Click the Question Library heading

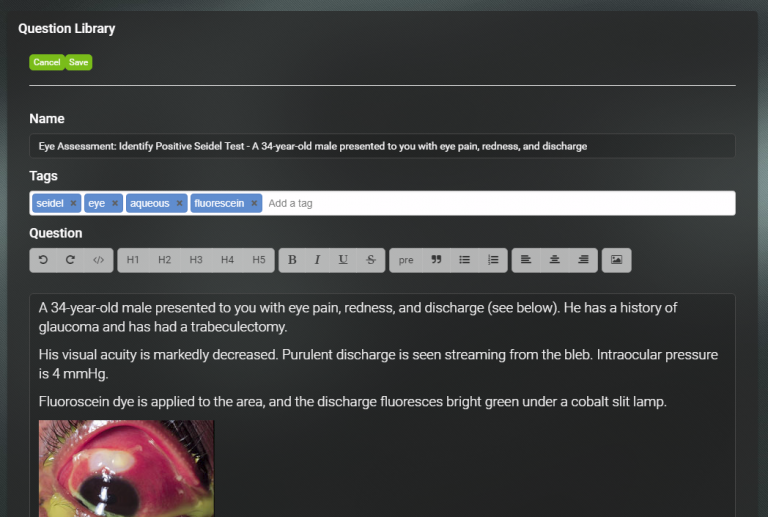coord(67,28)
